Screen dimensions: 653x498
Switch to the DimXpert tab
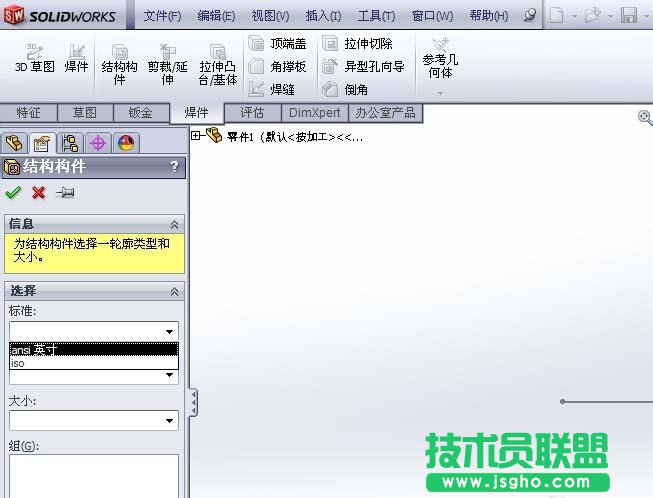(314, 112)
